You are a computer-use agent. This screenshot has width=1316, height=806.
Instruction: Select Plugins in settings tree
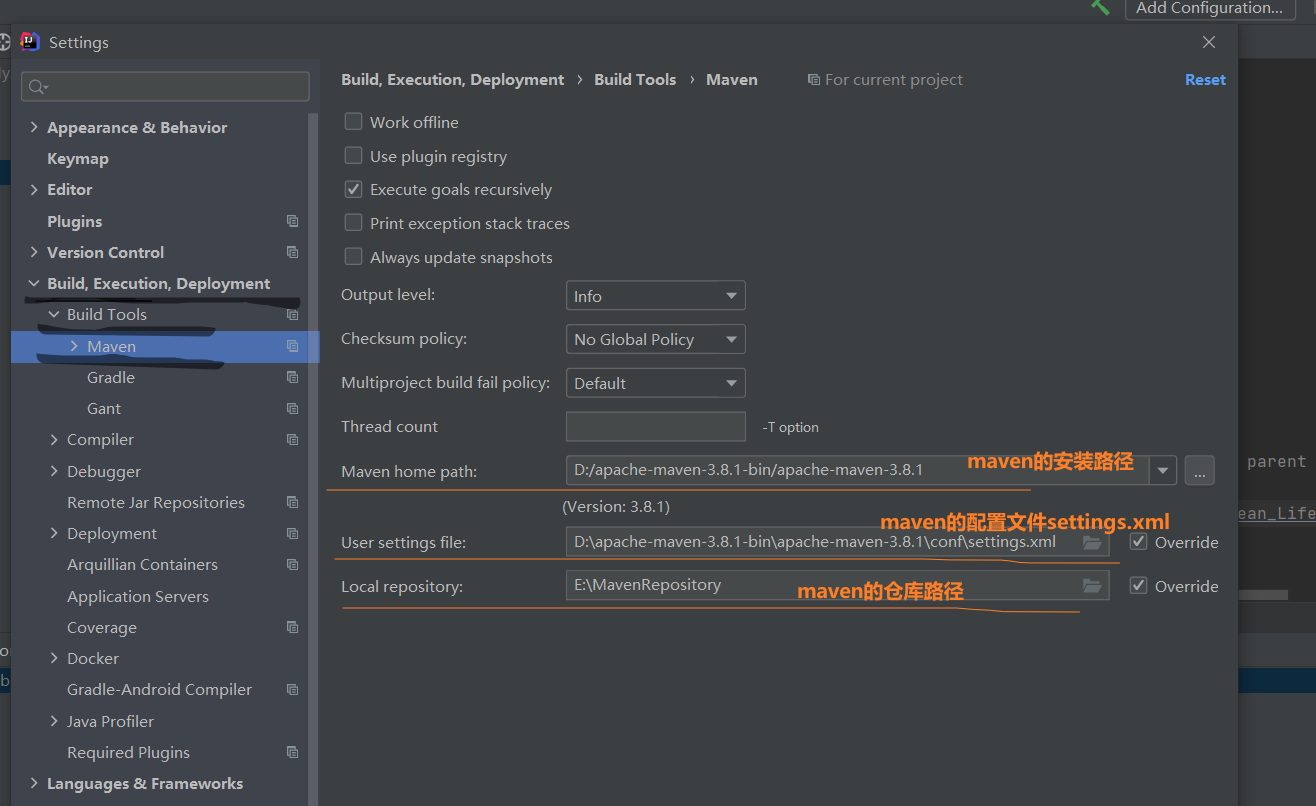(x=75, y=221)
